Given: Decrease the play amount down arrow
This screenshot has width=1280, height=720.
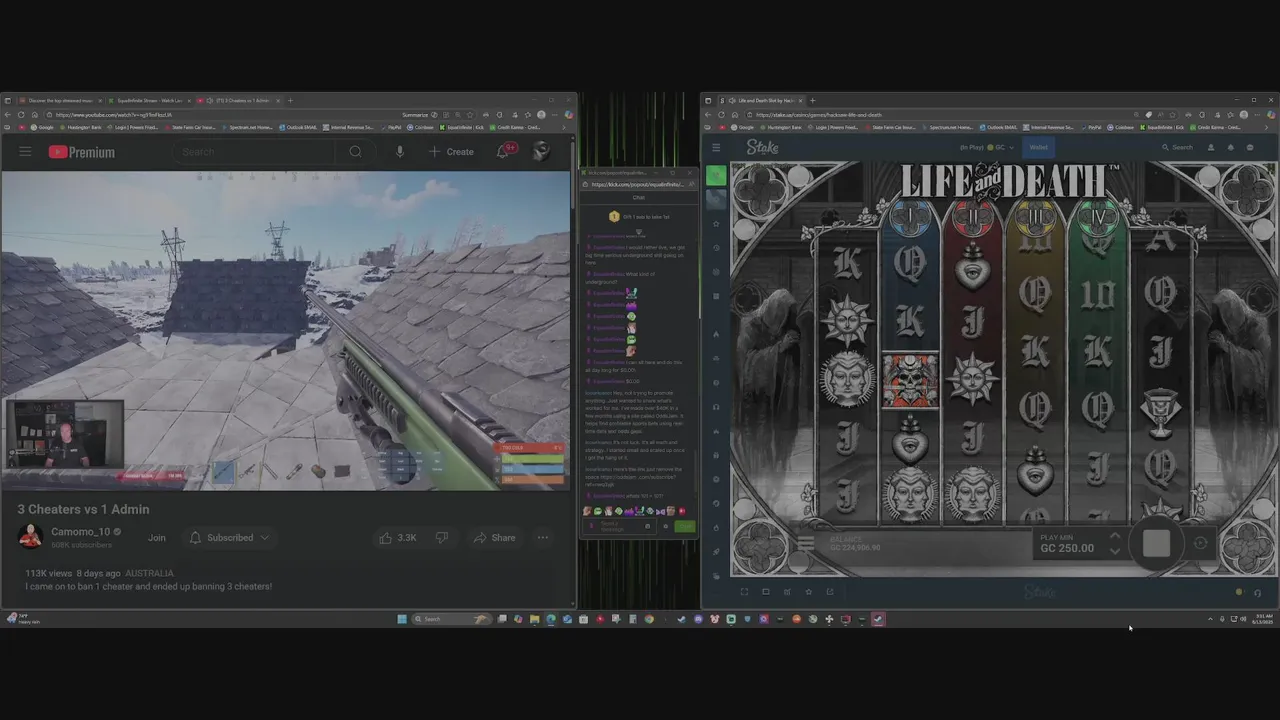Looking at the screenshot, I should [x=1115, y=551].
